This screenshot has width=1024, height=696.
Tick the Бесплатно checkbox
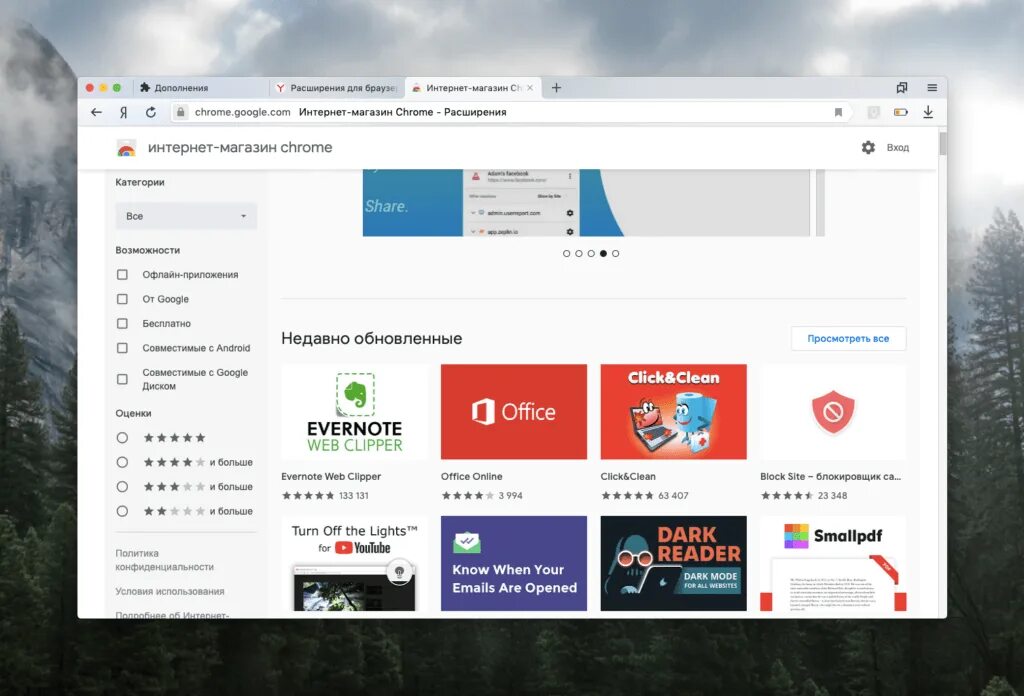coord(122,324)
